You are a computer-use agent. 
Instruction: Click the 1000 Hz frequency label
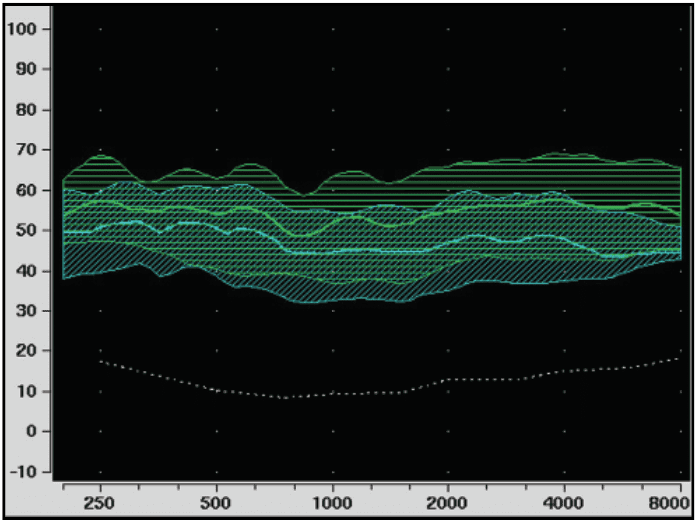[x=332, y=504]
